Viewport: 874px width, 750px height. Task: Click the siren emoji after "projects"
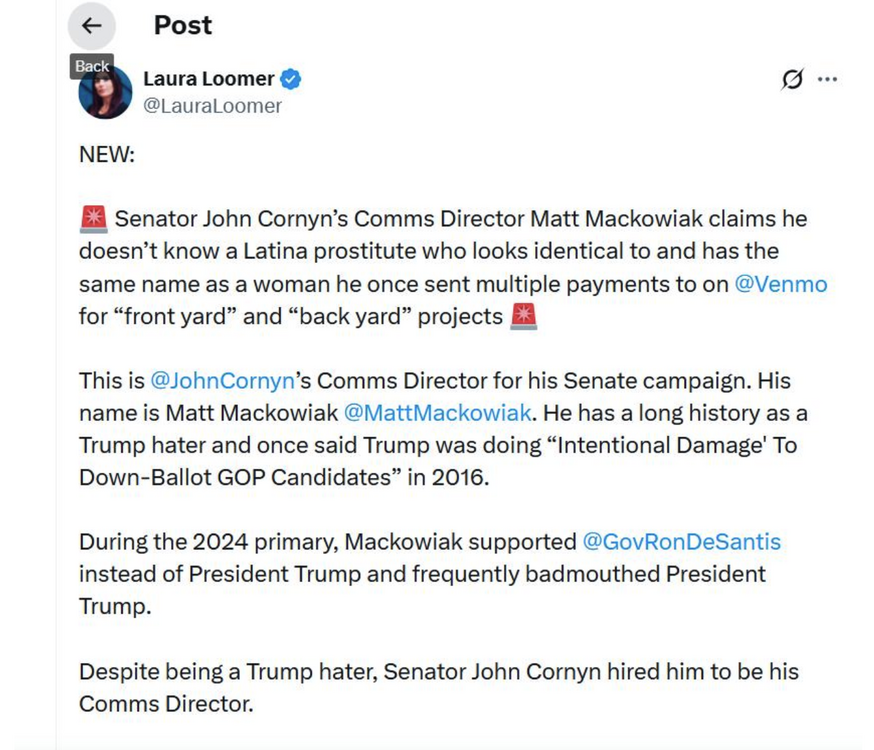tap(523, 317)
